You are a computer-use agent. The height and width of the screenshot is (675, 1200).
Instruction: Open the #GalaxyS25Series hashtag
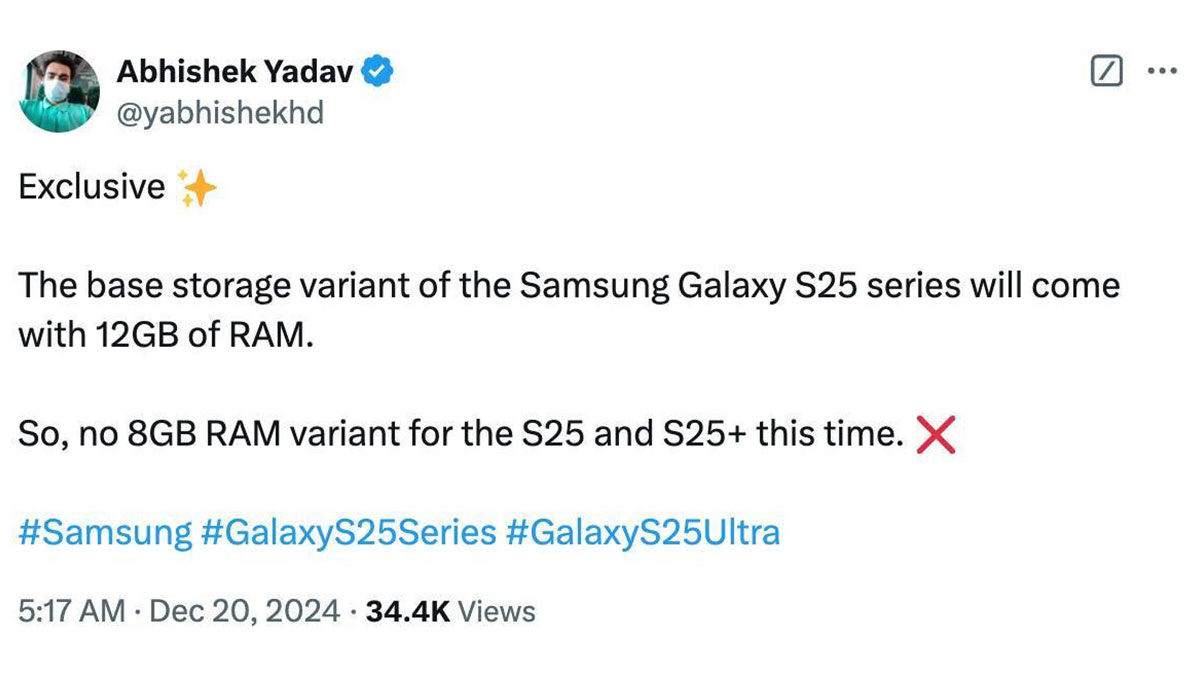pyautogui.click(x=348, y=532)
